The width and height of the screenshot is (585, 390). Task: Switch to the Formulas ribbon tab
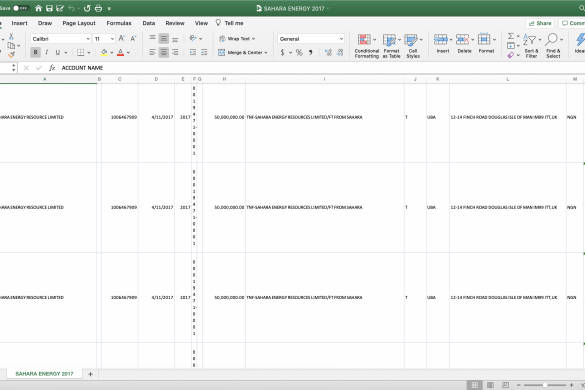coord(119,23)
